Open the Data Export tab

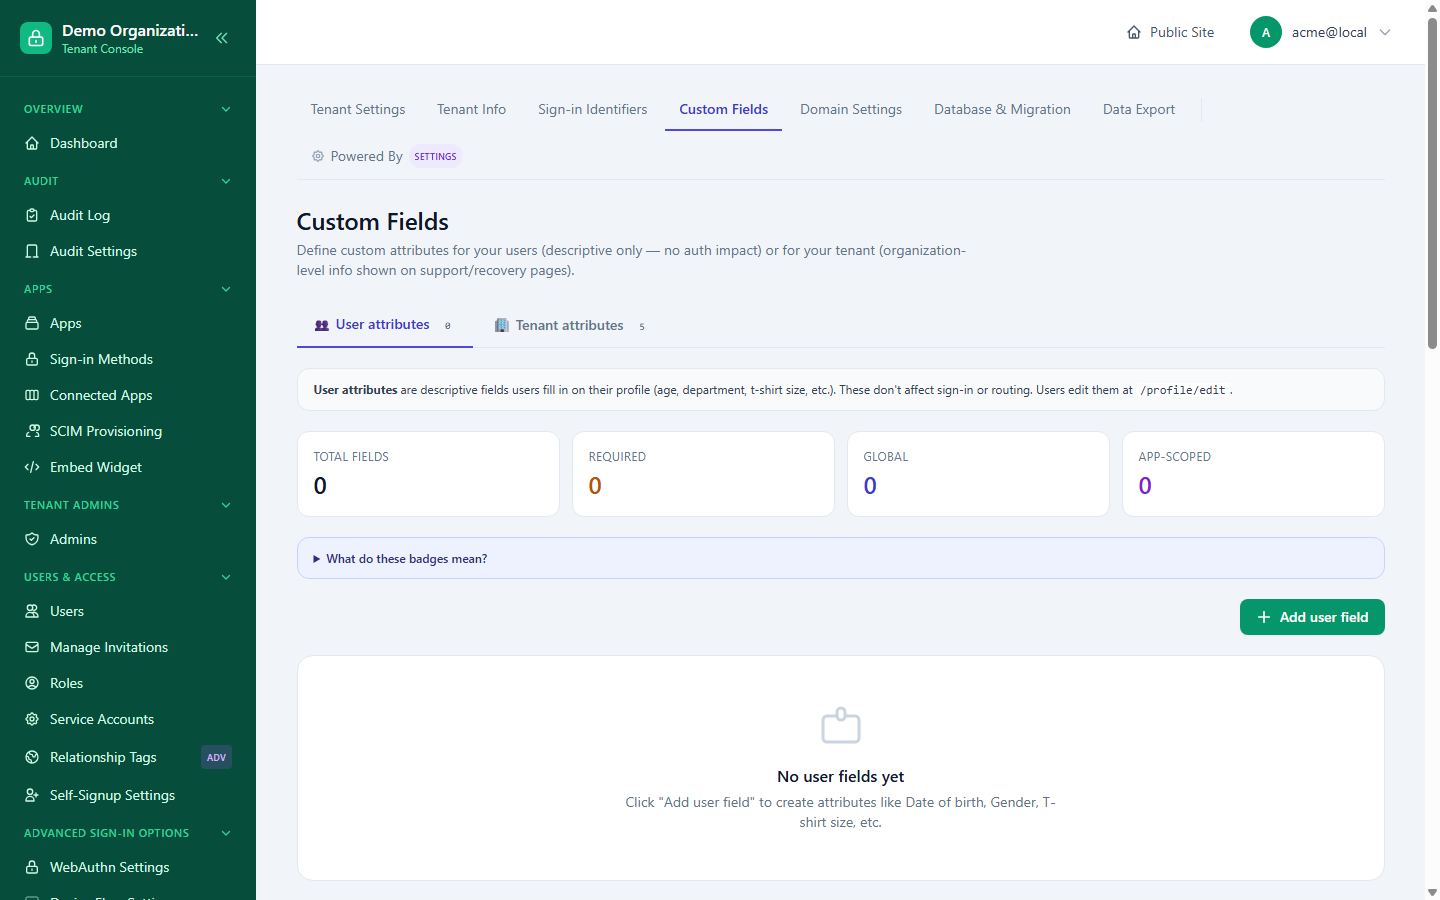point(1139,109)
